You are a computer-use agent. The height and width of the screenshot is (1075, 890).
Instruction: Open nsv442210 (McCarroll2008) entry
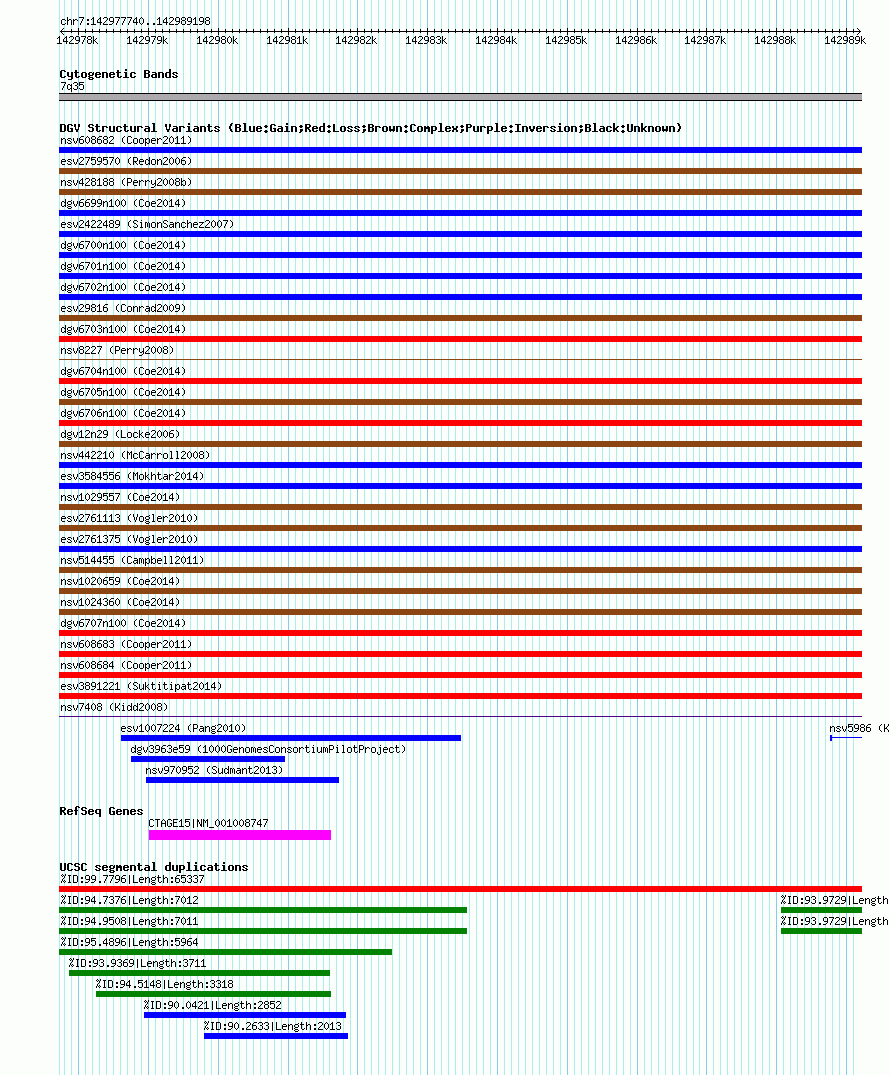pos(135,455)
